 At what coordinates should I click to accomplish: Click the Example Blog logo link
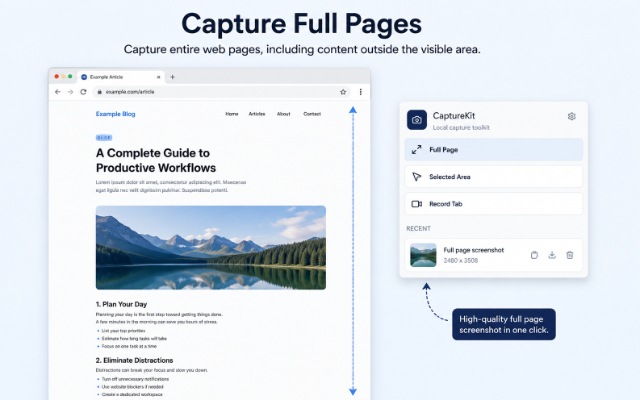pyautogui.click(x=116, y=114)
